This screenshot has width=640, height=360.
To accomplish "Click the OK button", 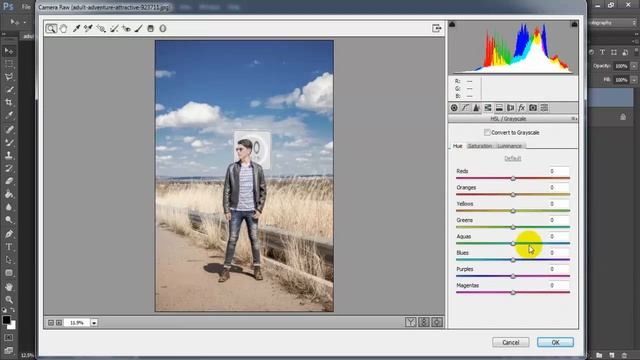I will 555,342.
